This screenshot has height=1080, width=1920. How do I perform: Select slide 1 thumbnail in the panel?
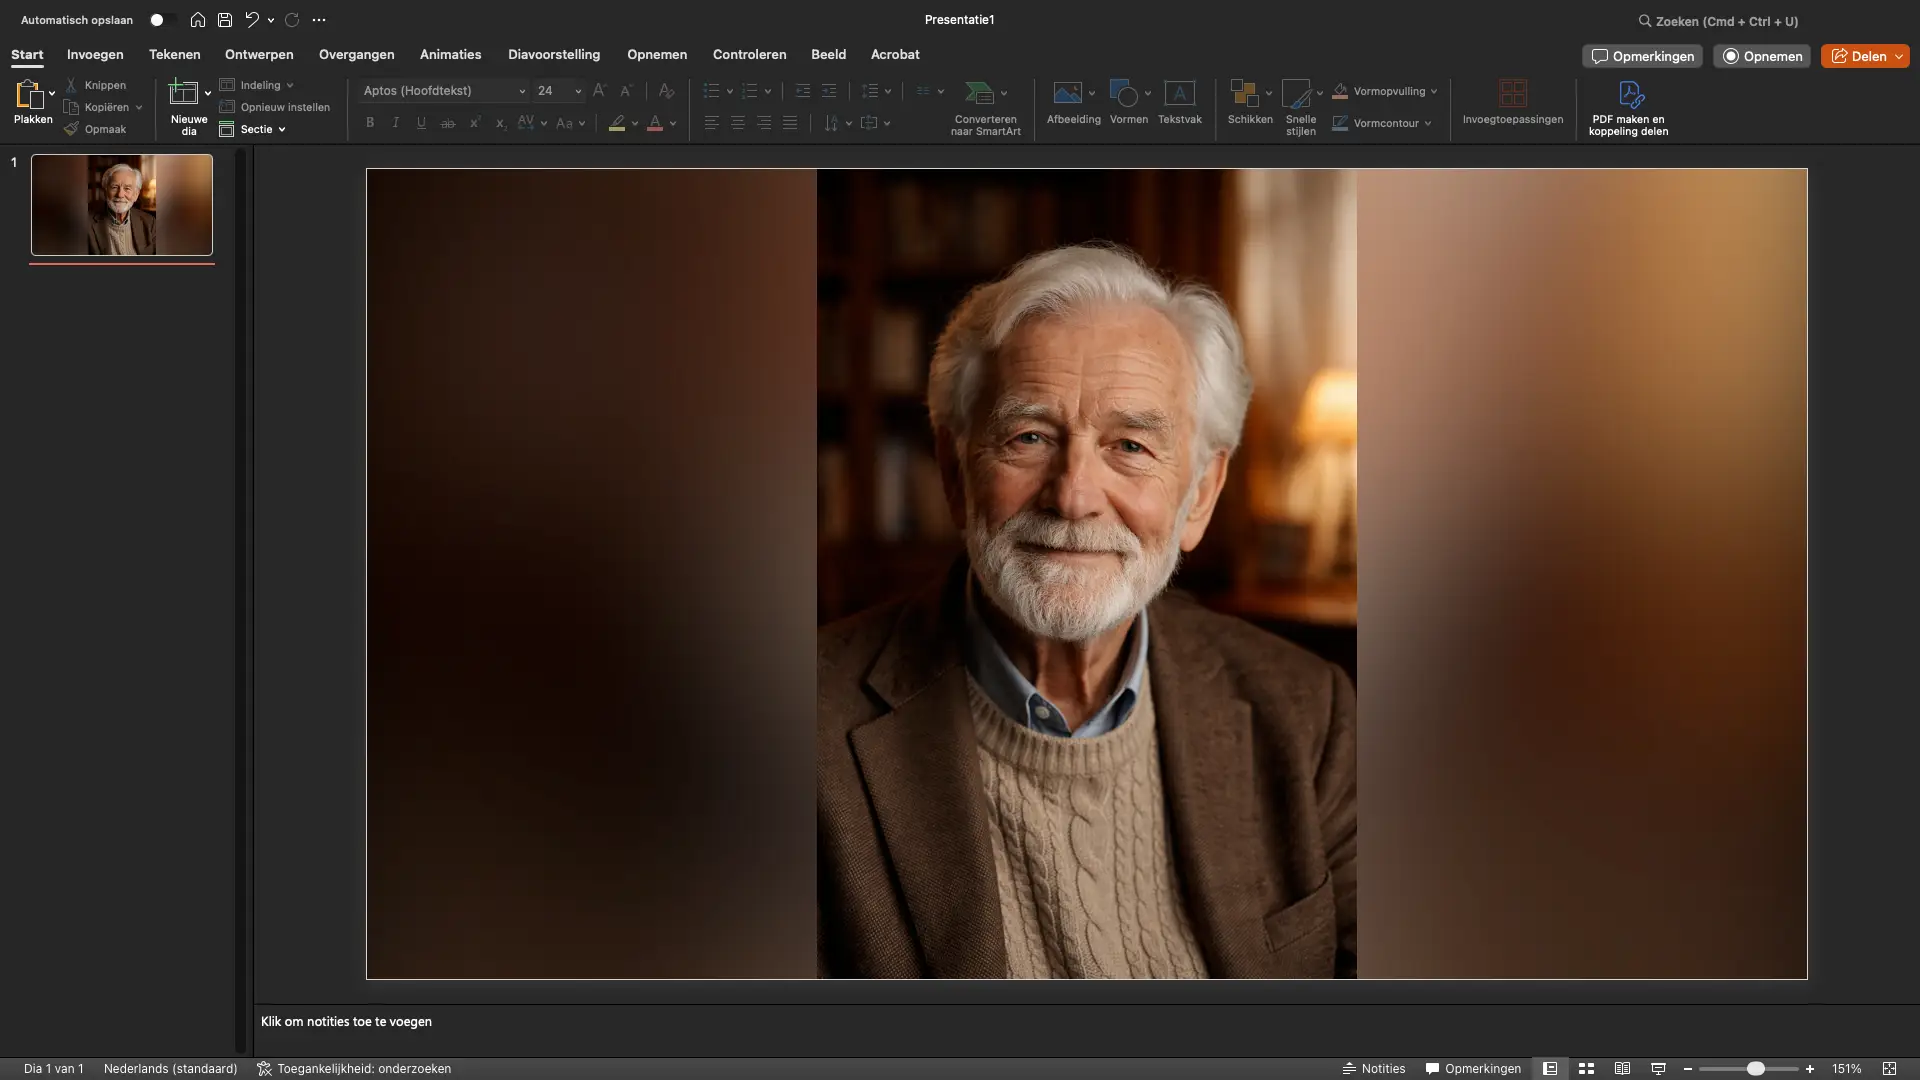click(x=120, y=205)
